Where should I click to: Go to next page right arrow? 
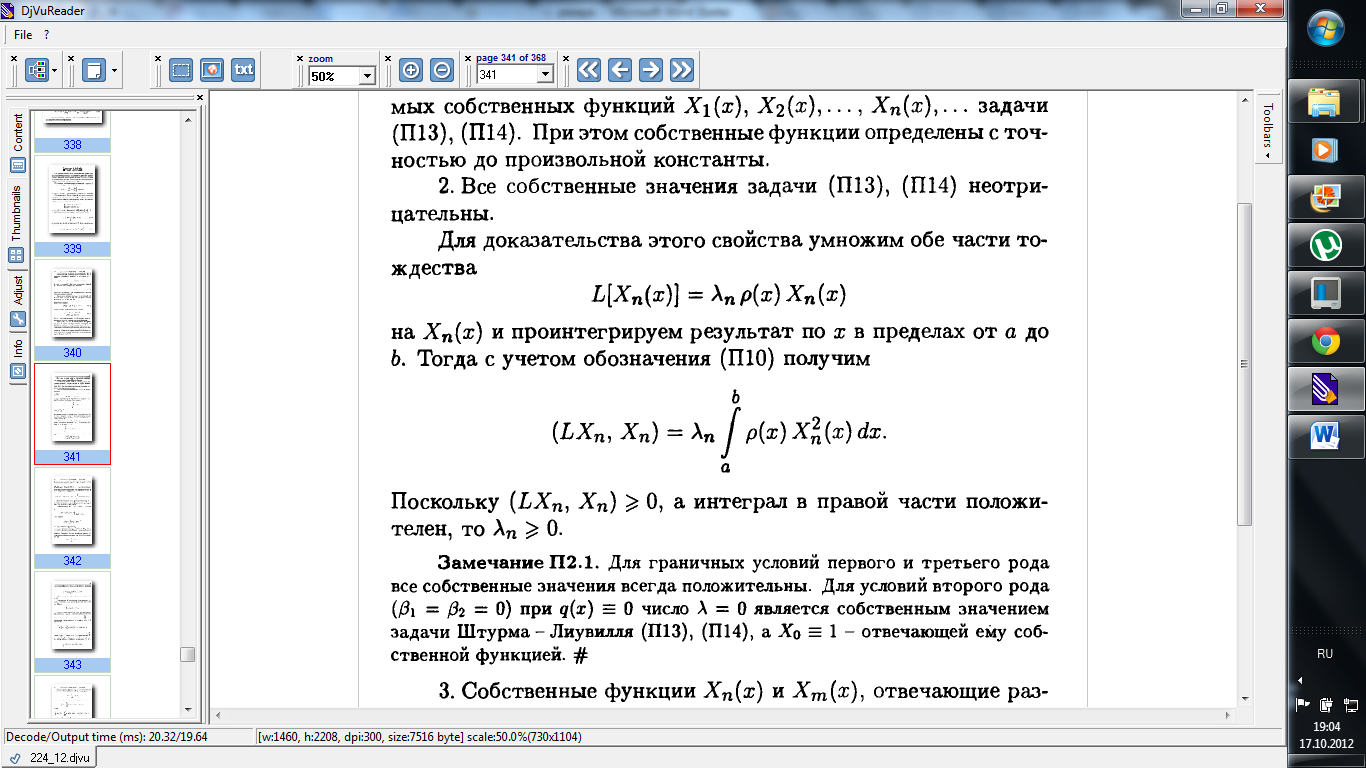(651, 69)
